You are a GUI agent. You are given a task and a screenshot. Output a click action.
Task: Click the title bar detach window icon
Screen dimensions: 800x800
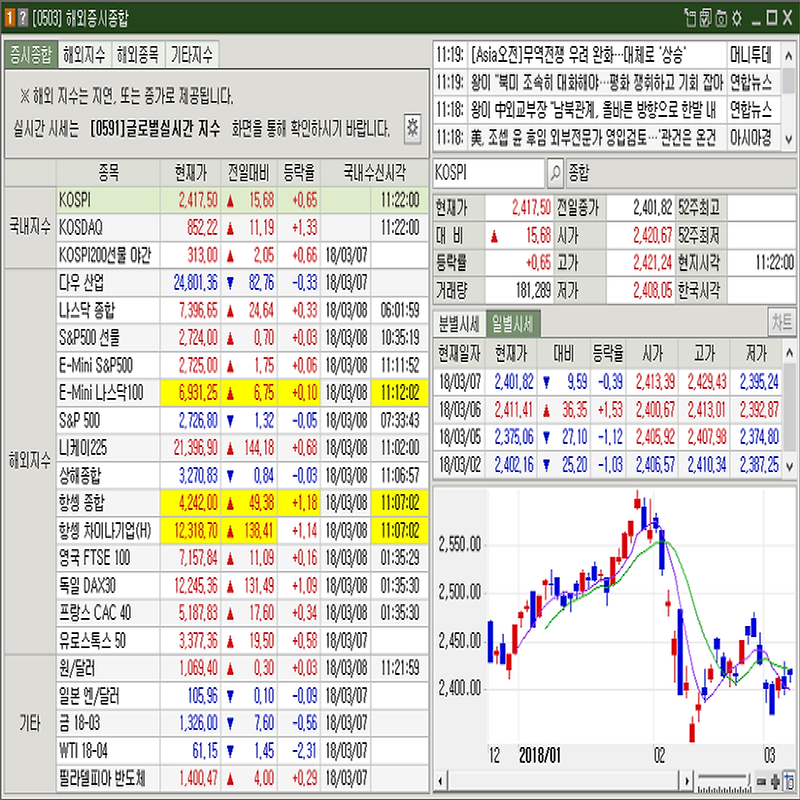pos(690,18)
